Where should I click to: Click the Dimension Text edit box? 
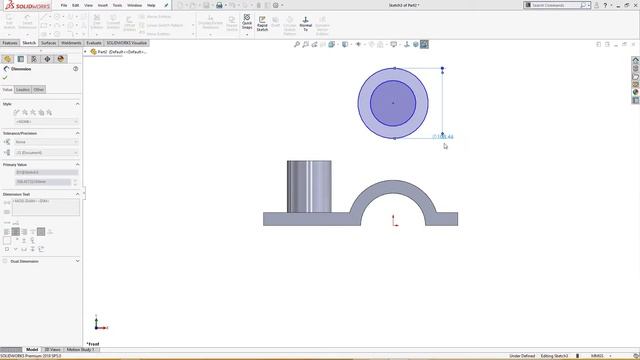click(46, 207)
